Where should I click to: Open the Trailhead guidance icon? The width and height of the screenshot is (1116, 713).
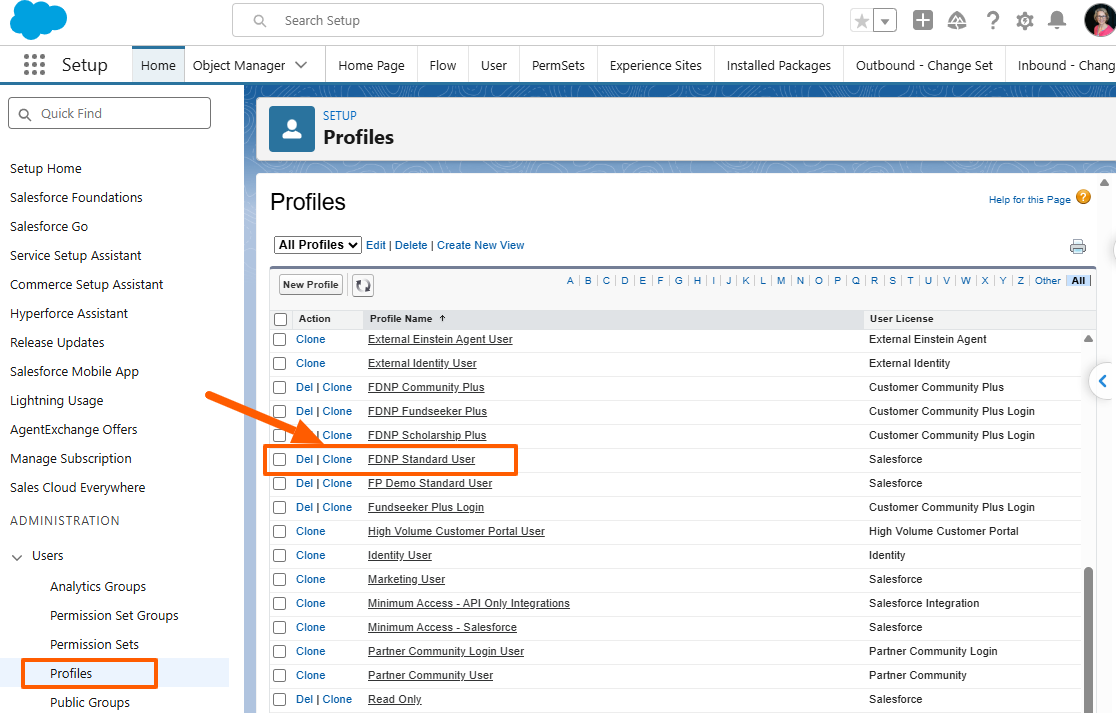point(957,21)
